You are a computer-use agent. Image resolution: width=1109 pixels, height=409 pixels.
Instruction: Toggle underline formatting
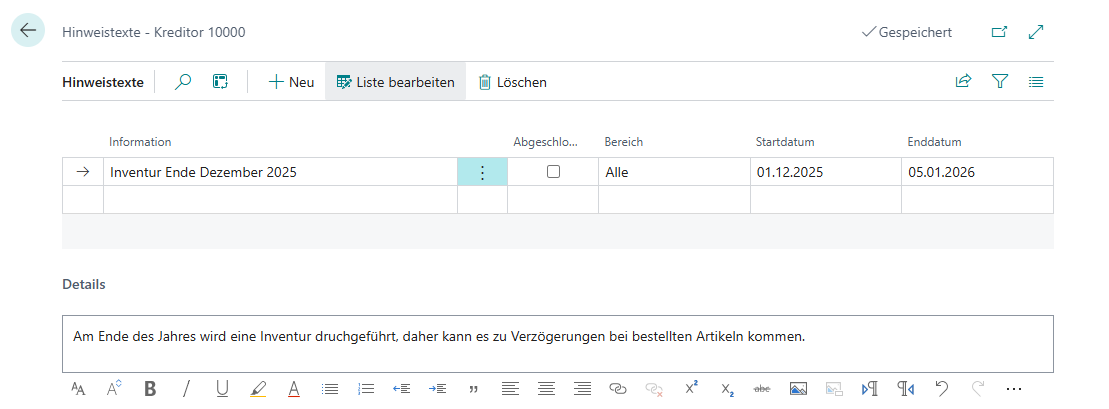(222, 388)
